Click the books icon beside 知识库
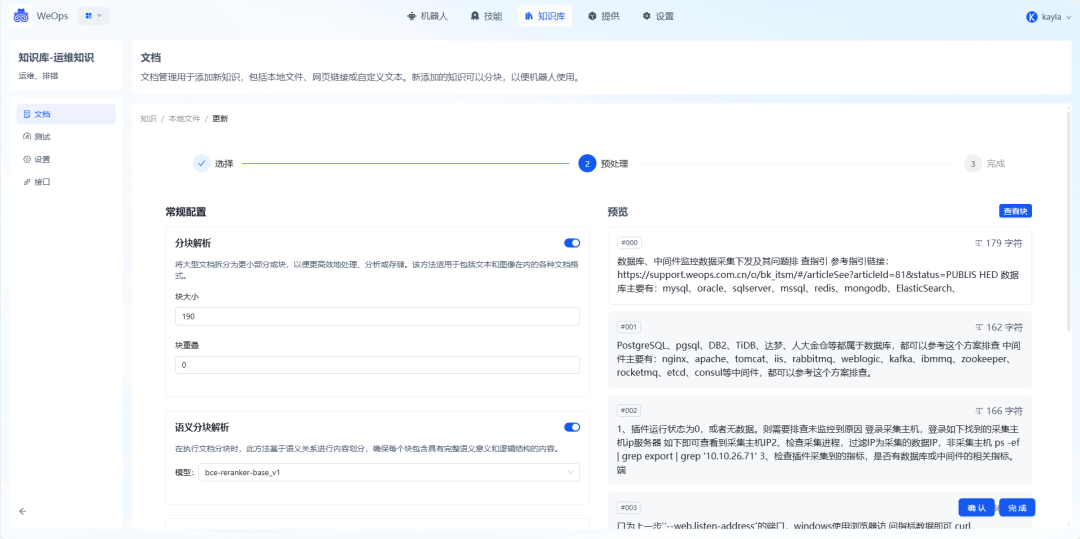Screen dimensions: 1080x539 pyautogui.click(x=529, y=16)
